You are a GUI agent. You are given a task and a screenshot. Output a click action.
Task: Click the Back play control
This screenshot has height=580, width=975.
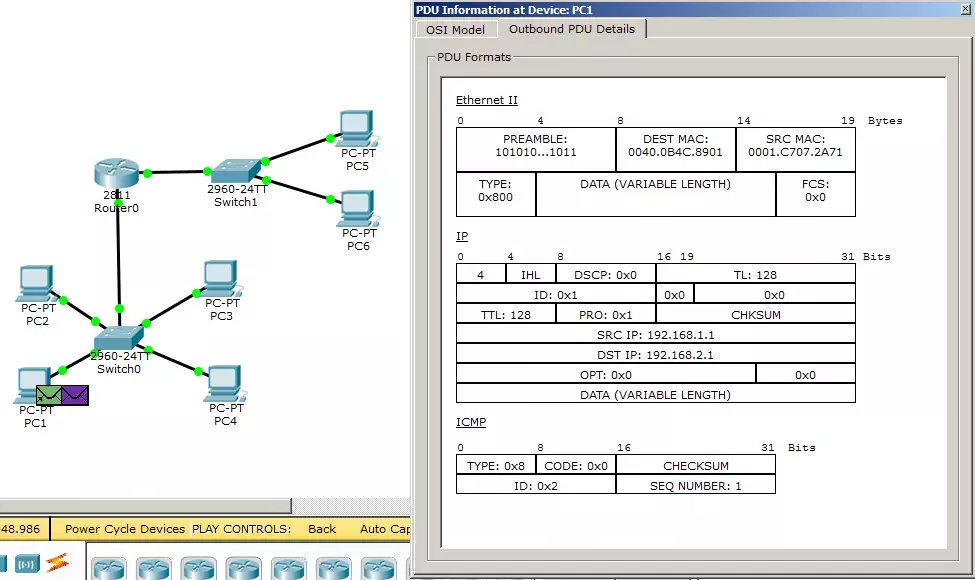coord(322,529)
